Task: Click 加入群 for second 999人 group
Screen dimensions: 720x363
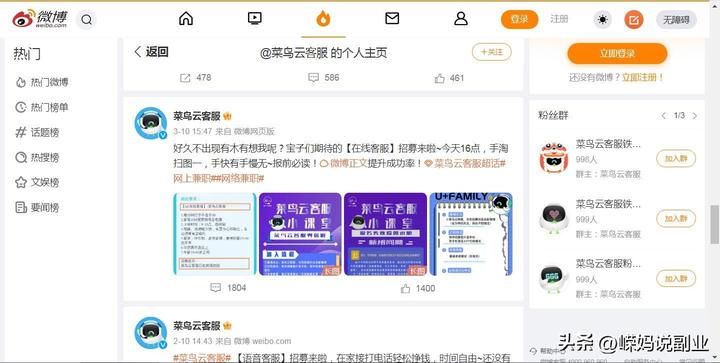Action: 676,218
